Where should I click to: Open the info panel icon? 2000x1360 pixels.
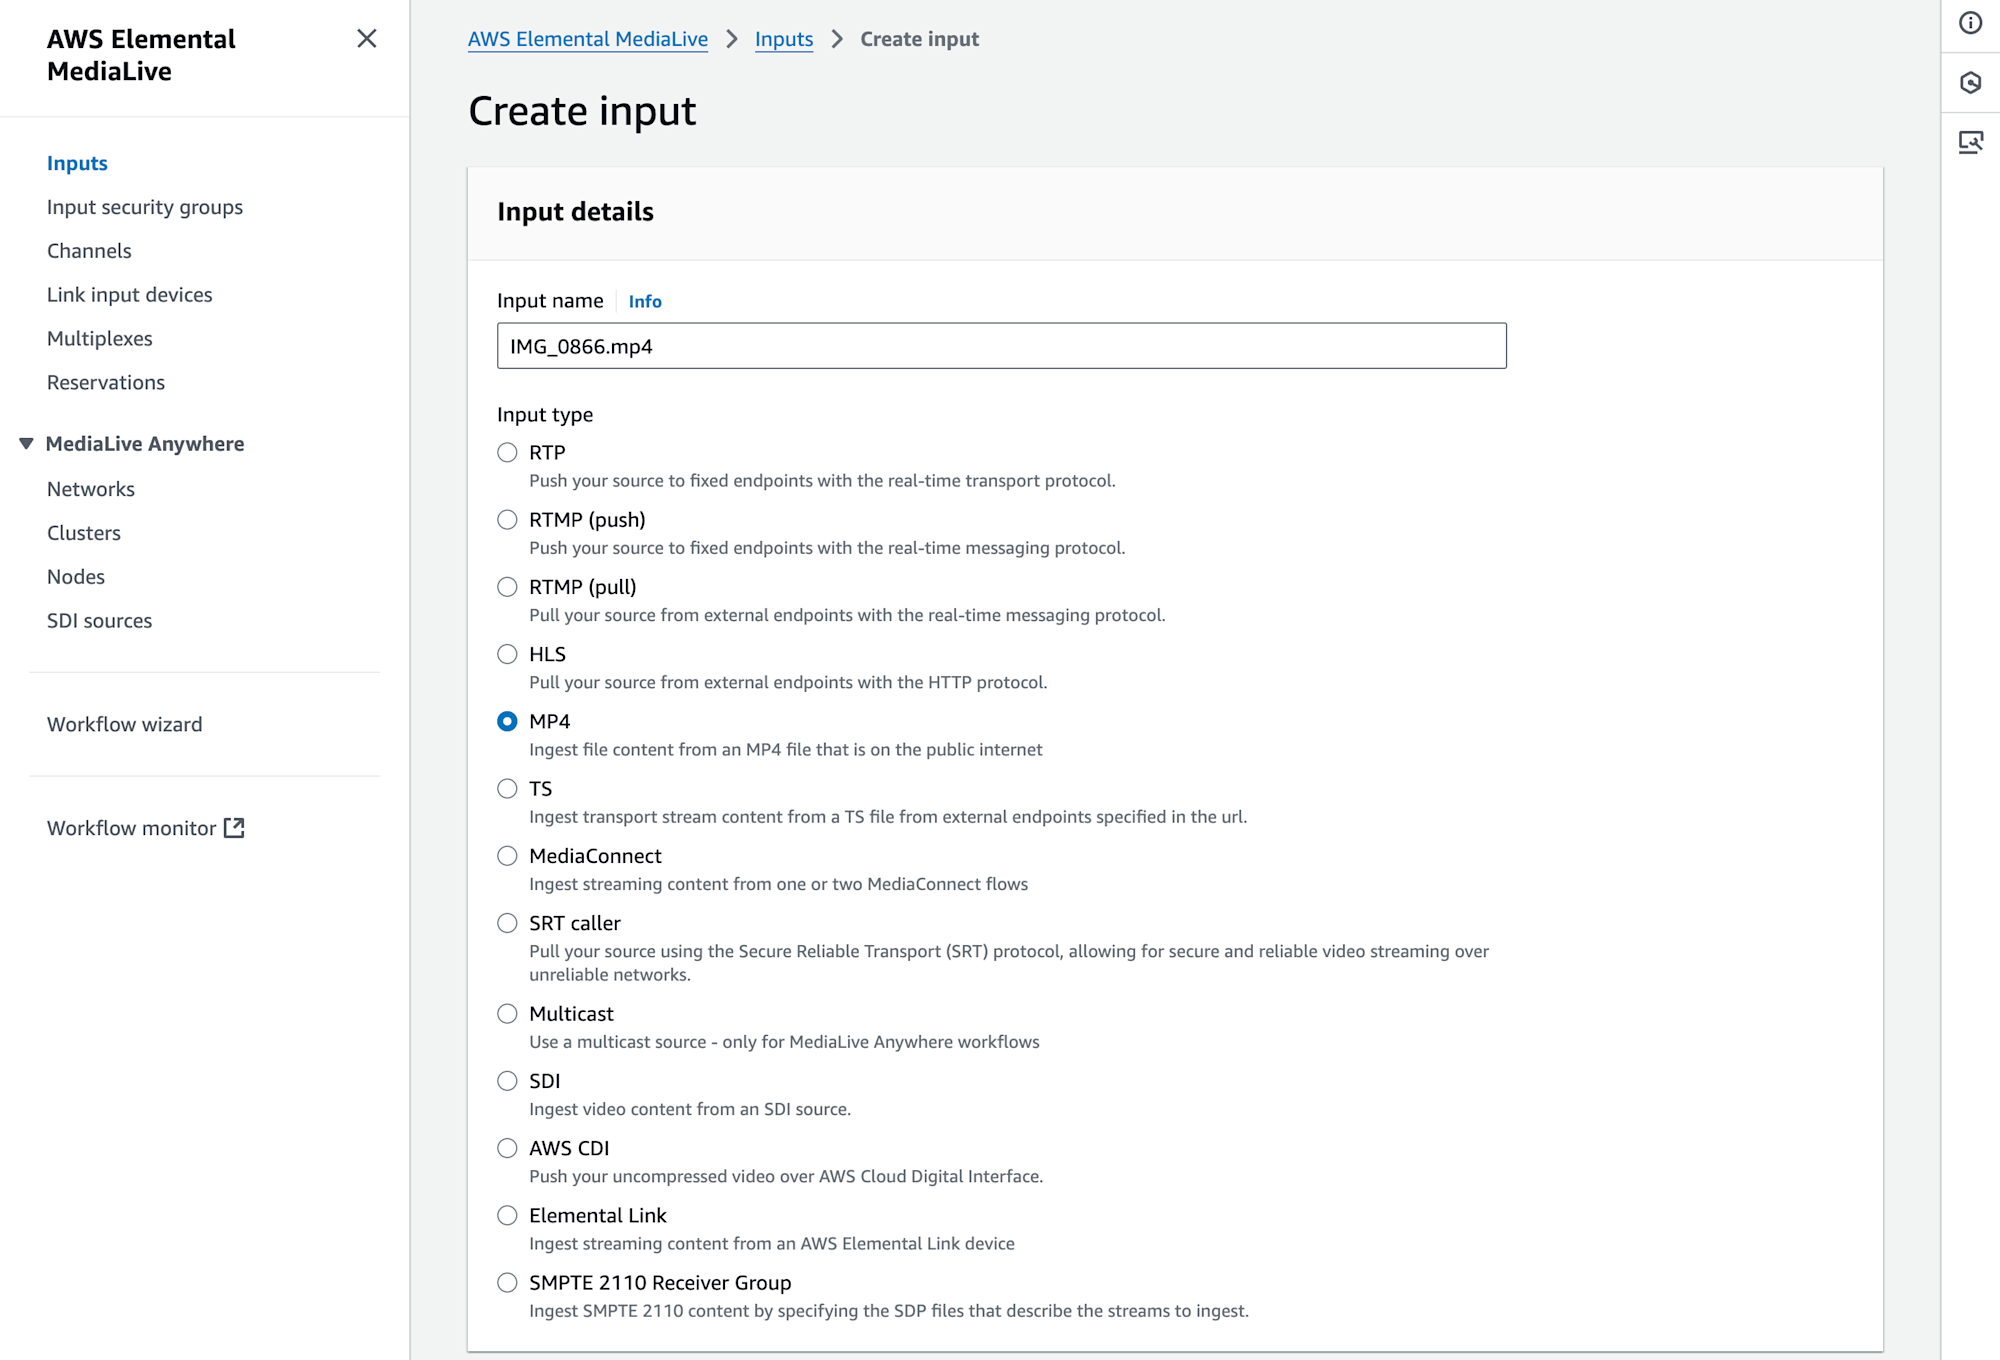(x=1970, y=23)
